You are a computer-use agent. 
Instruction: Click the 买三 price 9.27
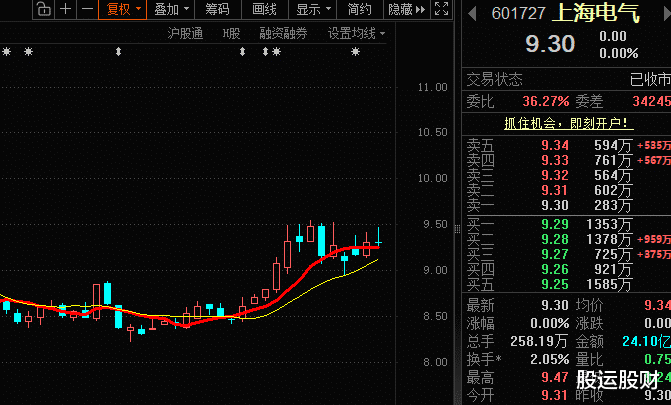pyautogui.click(x=555, y=254)
